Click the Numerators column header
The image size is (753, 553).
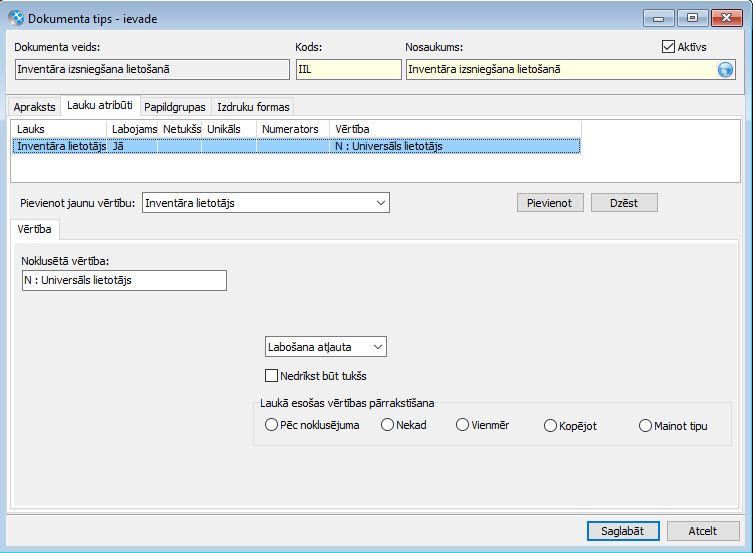(293, 129)
